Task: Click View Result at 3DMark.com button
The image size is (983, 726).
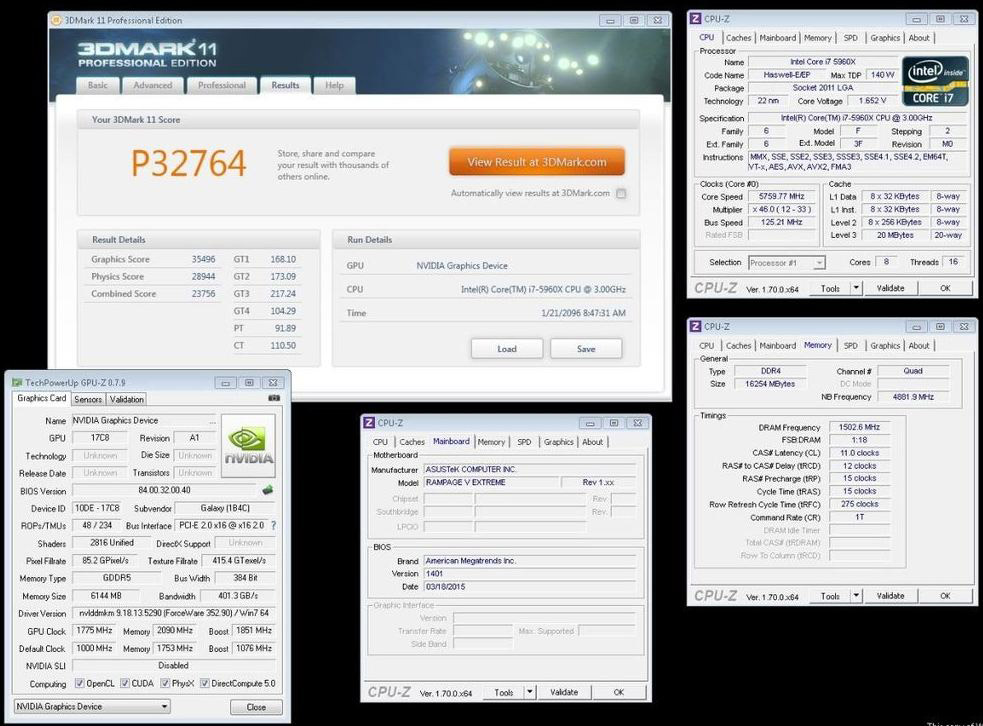Action: (537, 162)
